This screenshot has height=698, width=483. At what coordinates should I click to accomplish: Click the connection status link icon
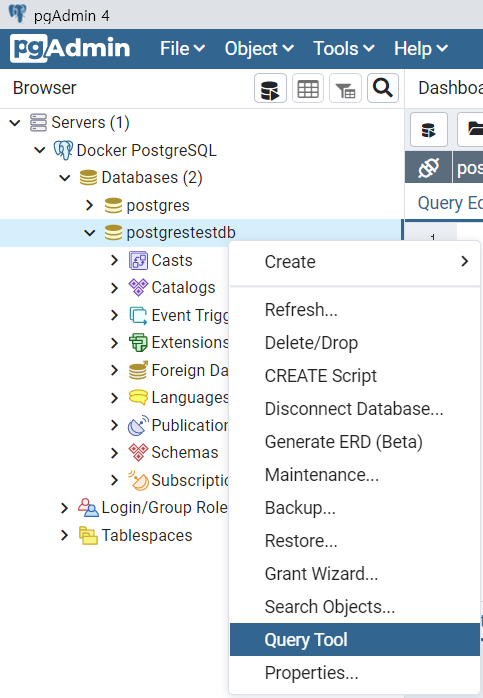pyautogui.click(x=428, y=167)
